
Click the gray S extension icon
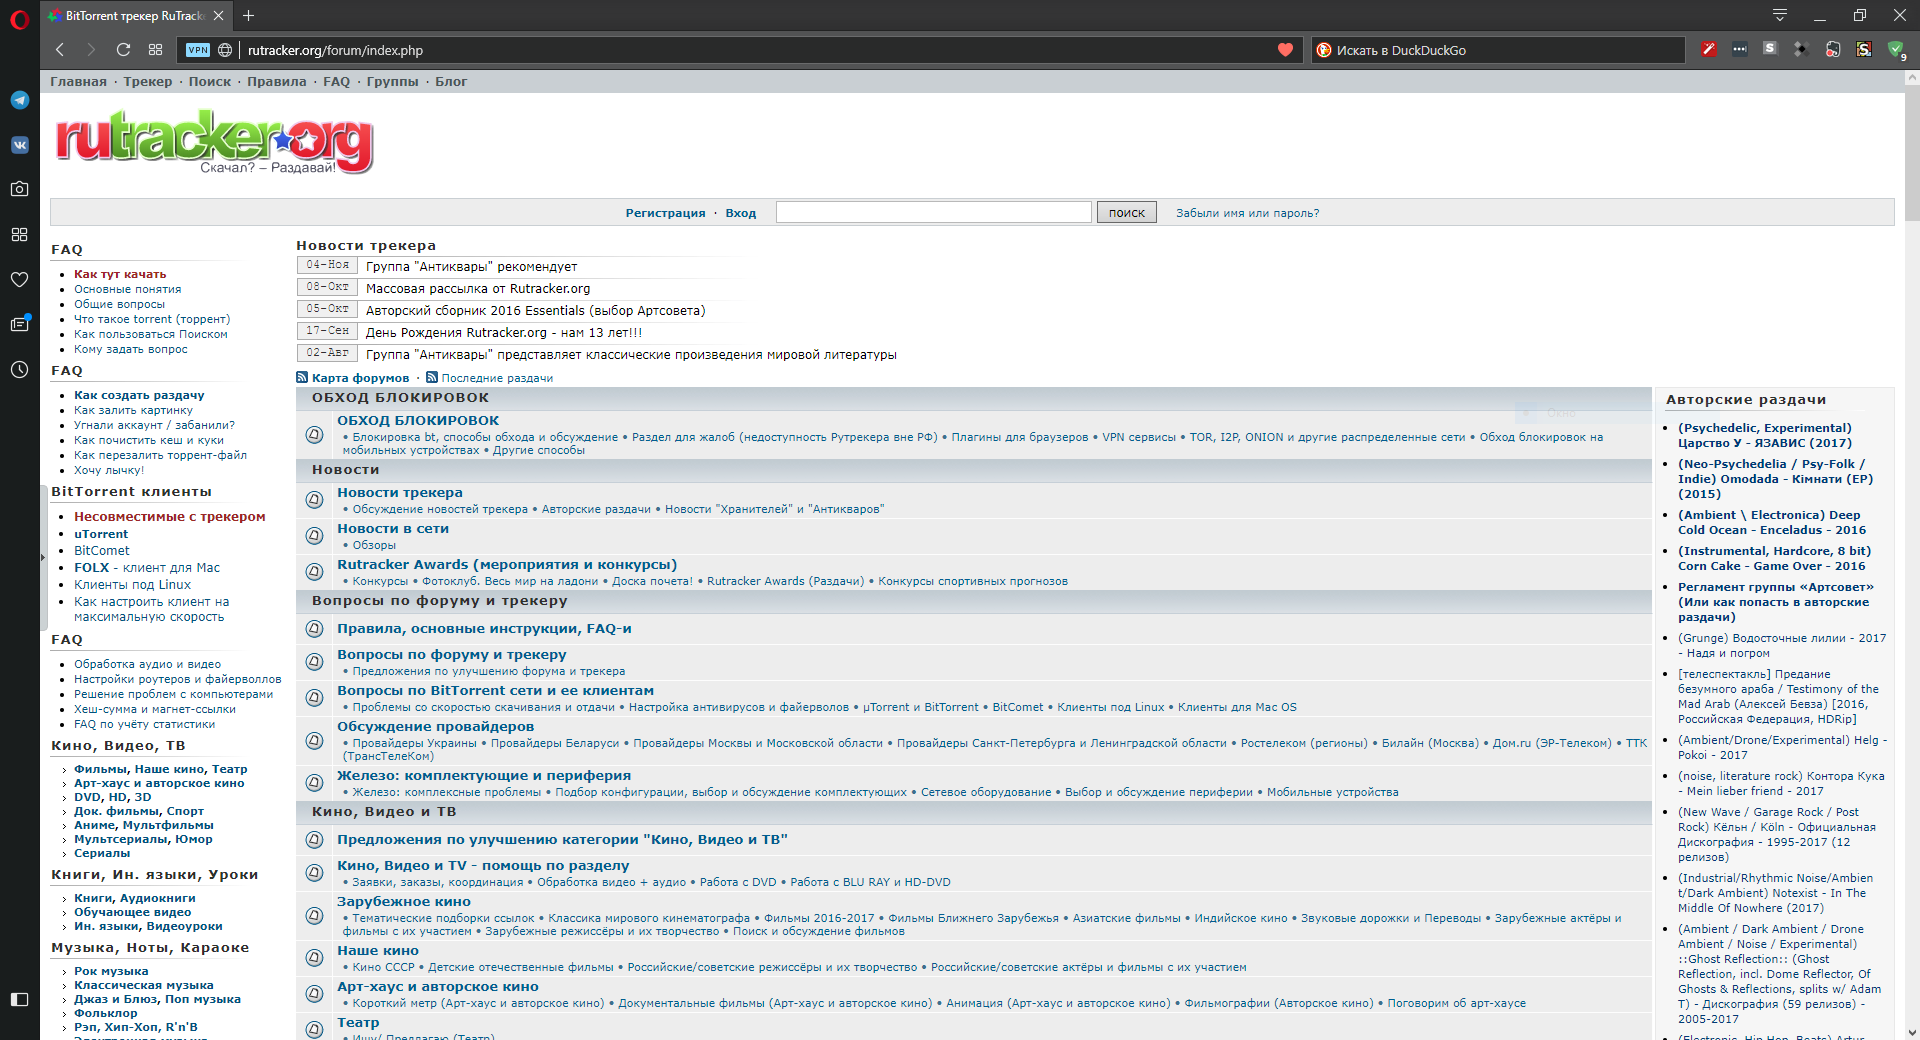coord(1770,49)
